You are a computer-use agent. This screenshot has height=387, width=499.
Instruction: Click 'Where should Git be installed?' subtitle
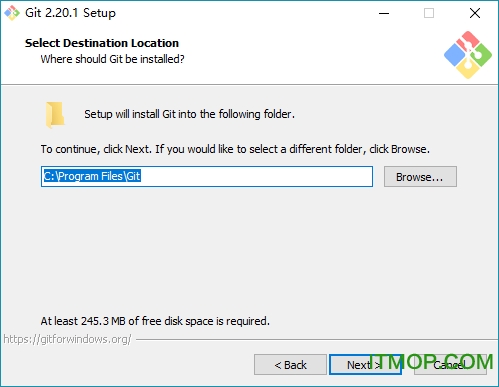click(112, 59)
